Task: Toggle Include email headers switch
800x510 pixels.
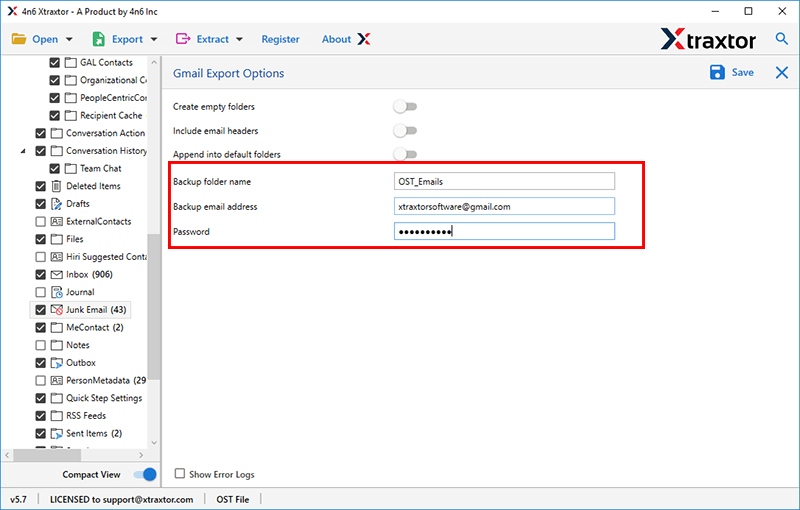Action: pyautogui.click(x=405, y=131)
